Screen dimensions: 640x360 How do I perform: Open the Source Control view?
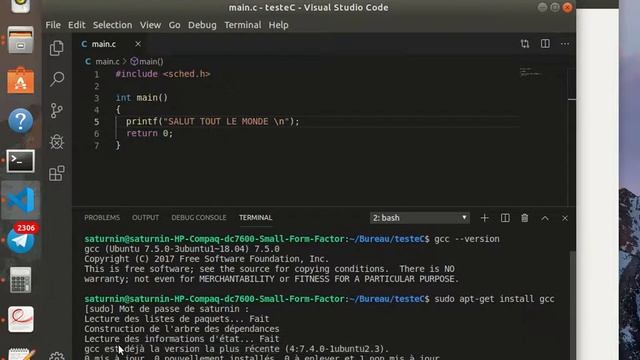click(57, 110)
